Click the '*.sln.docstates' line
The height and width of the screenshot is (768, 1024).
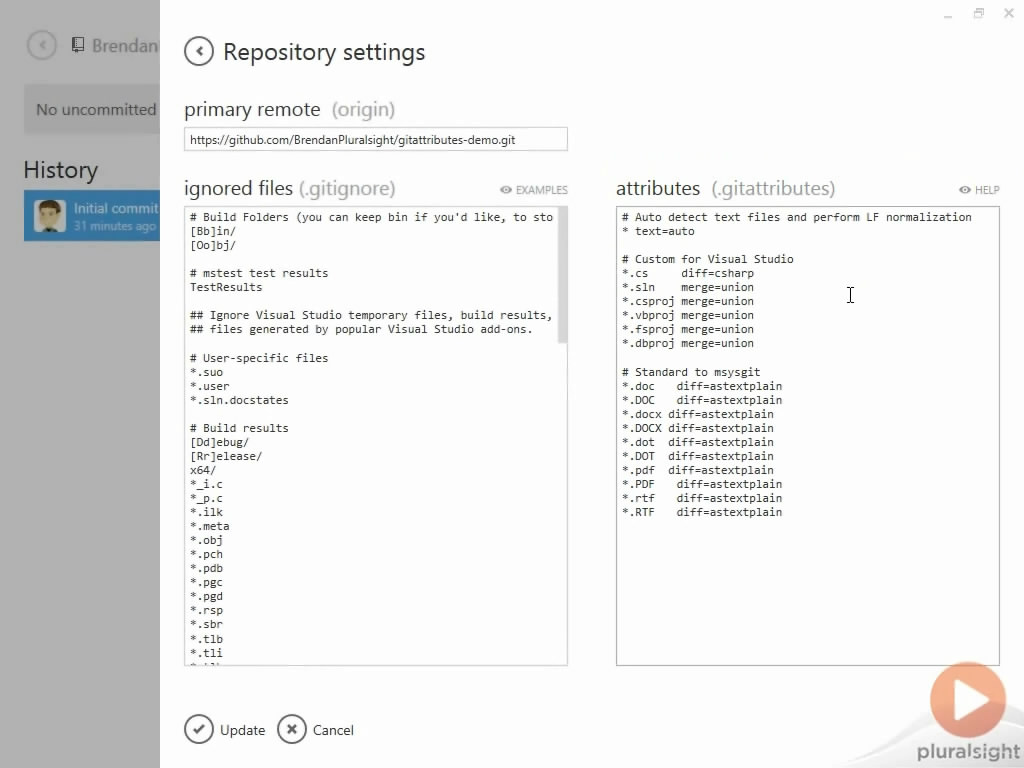click(x=239, y=400)
